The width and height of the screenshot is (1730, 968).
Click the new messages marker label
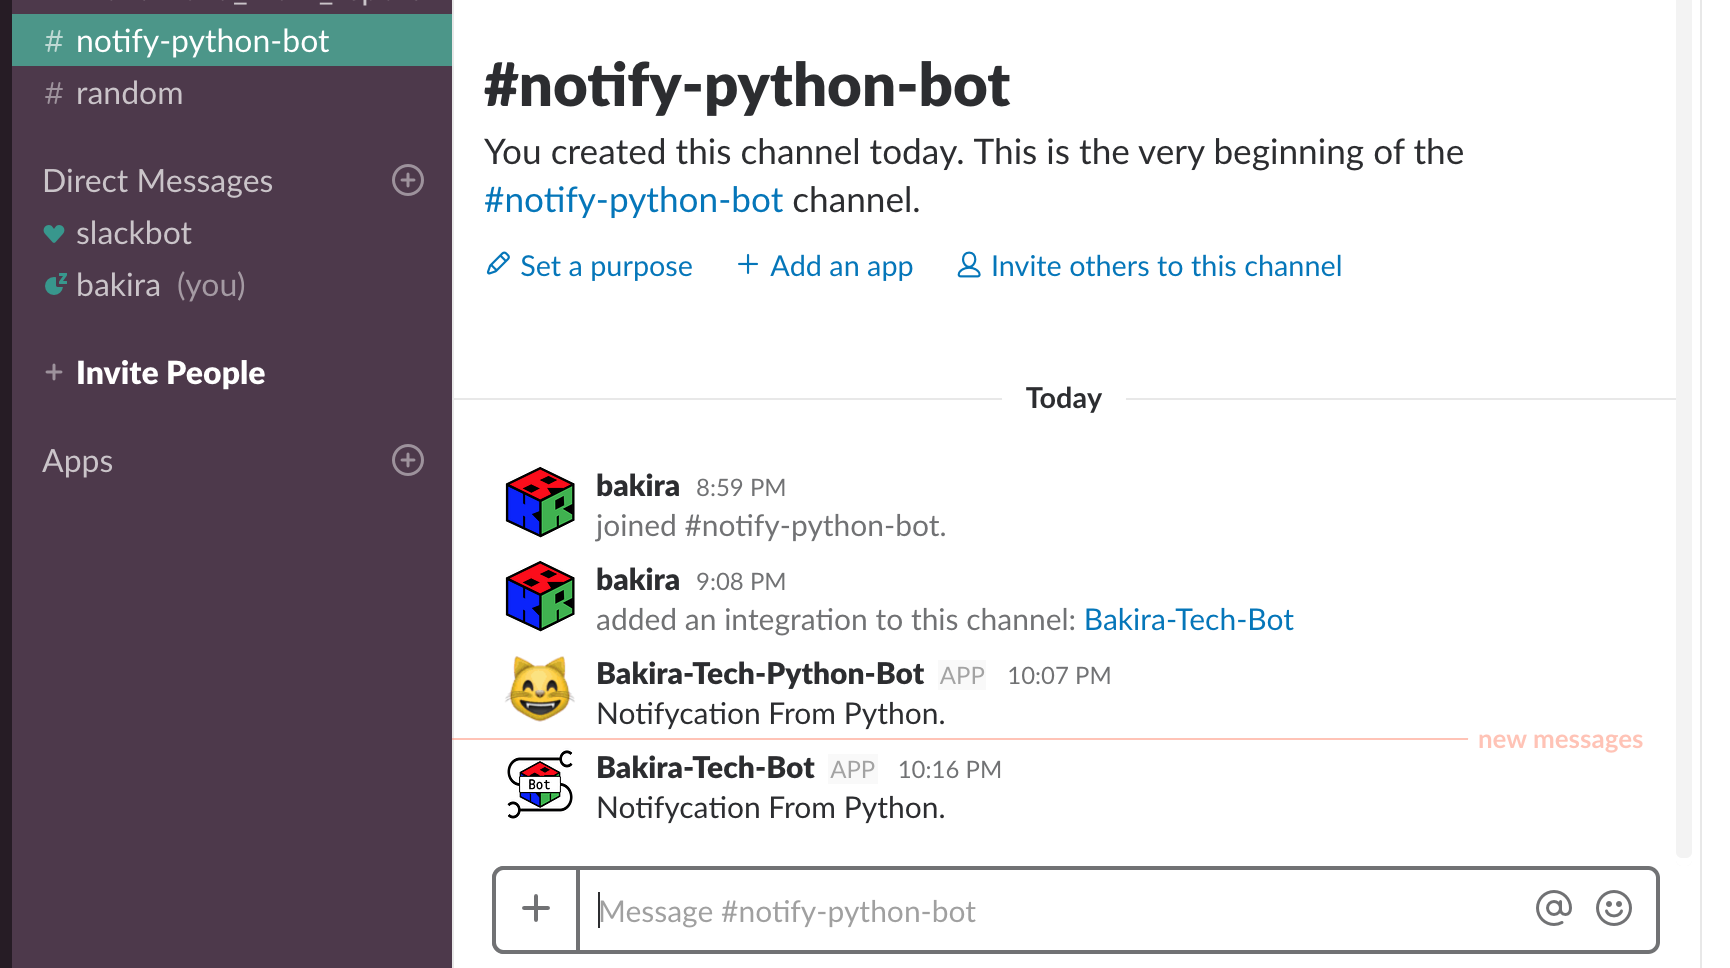[x=1560, y=740]
